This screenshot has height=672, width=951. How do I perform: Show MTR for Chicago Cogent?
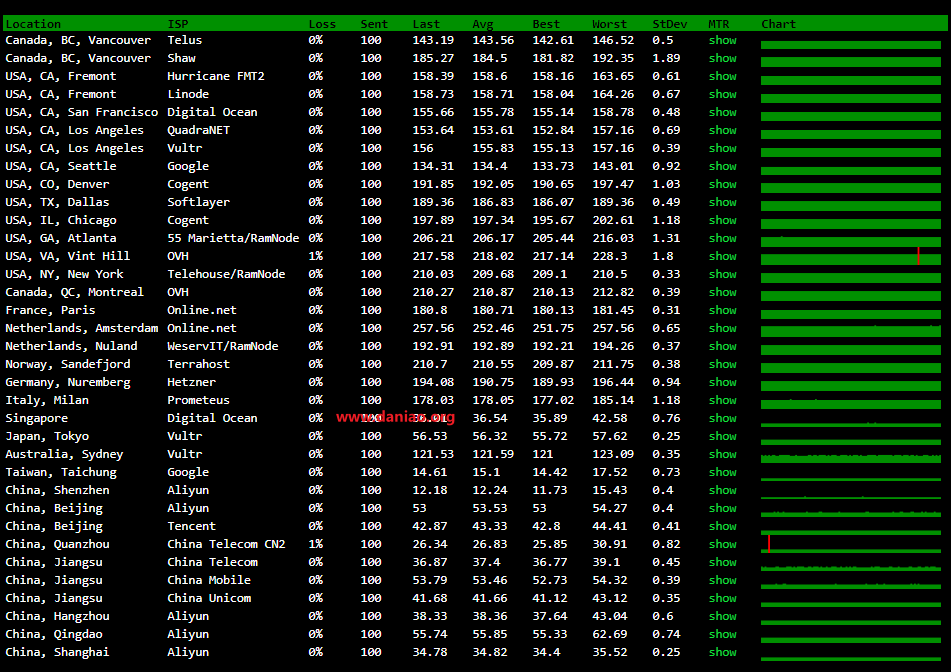pos(722,220)
